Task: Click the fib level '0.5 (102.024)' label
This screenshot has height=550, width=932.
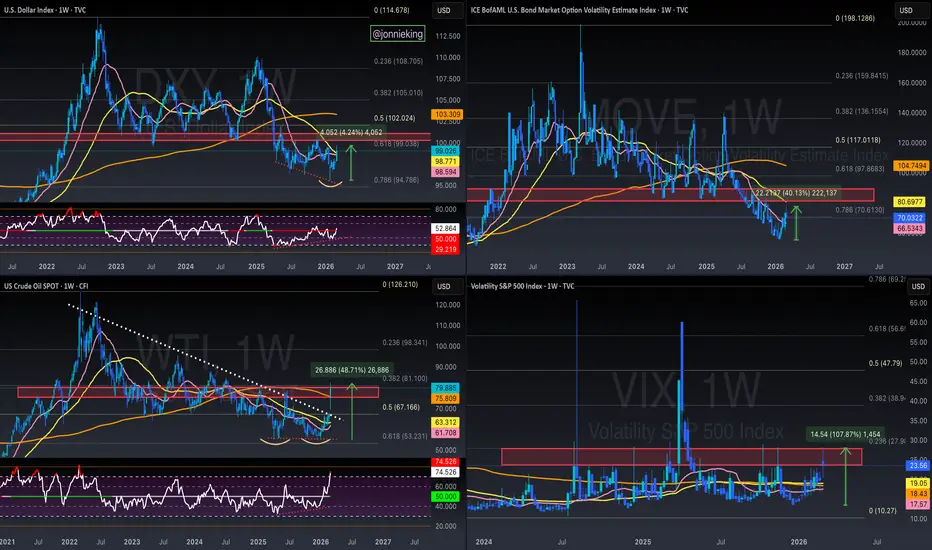Action: pos(395,118)
